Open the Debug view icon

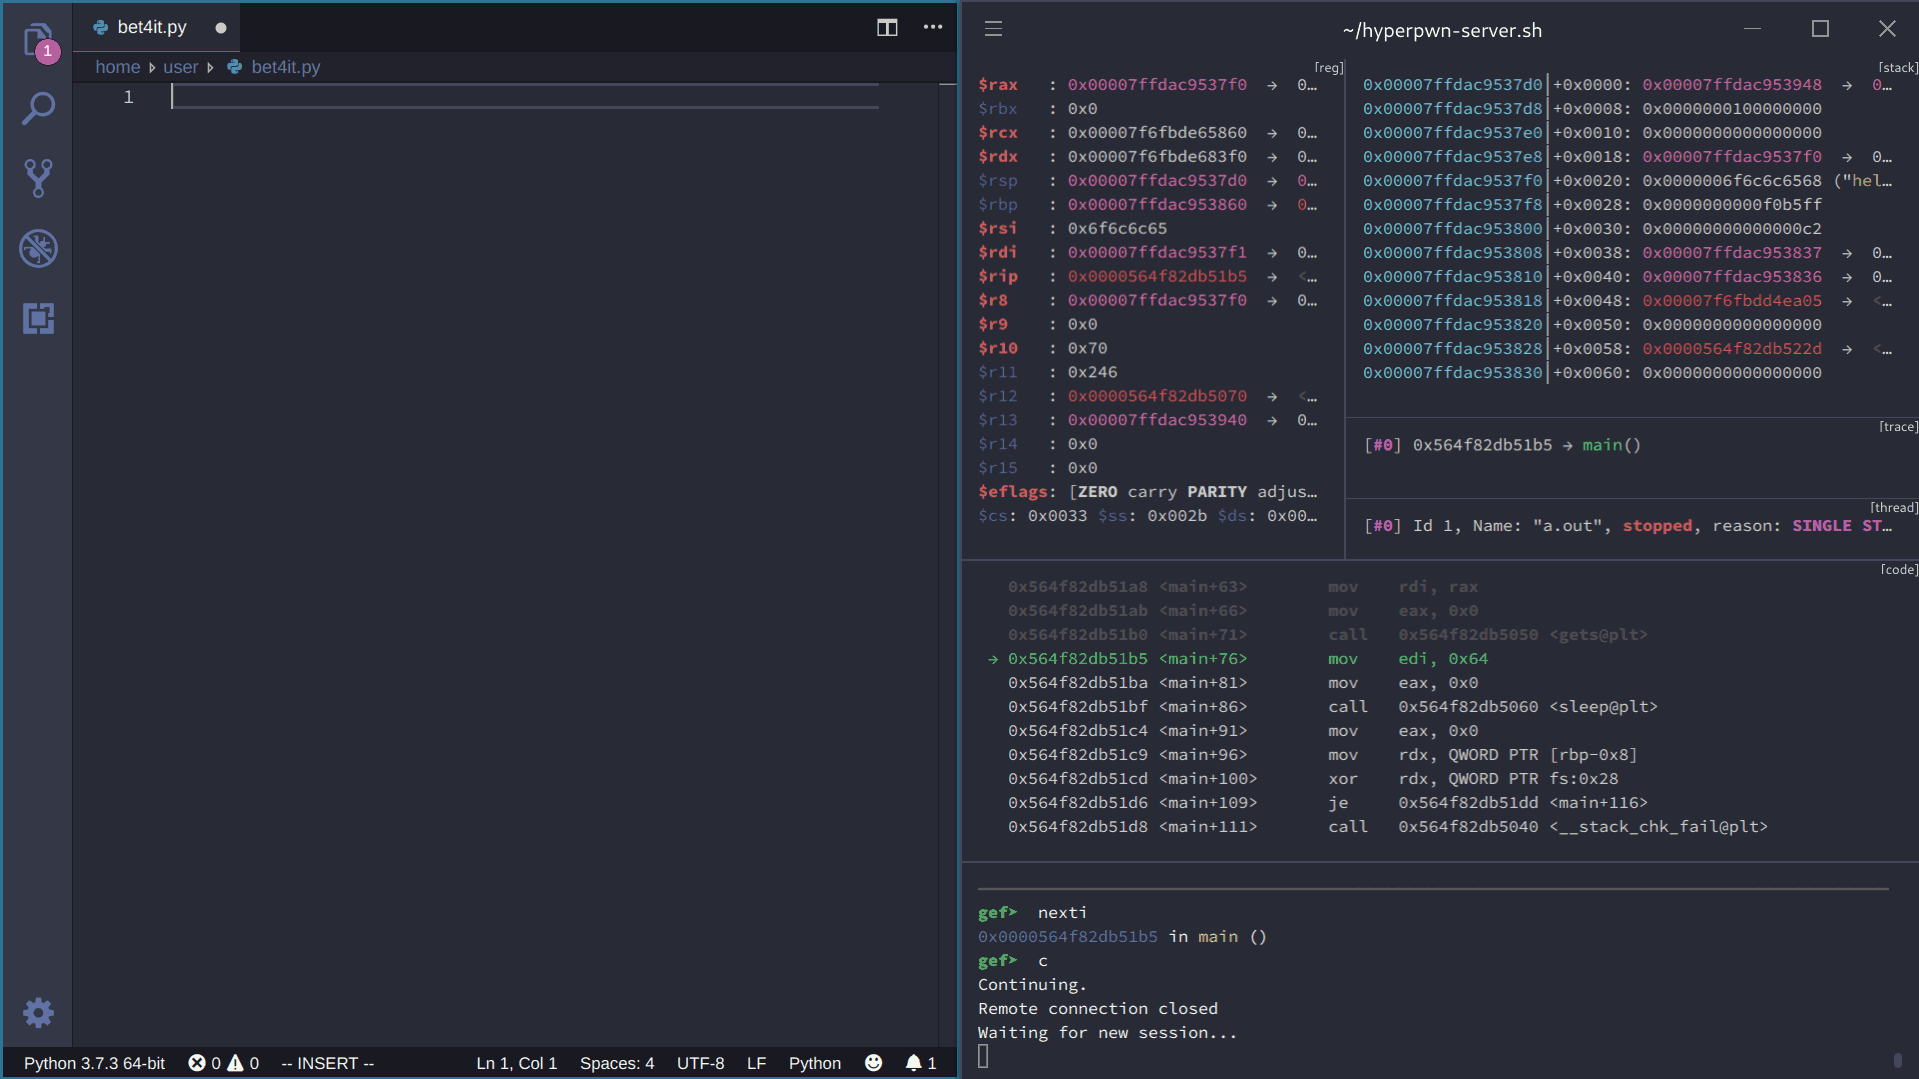pyautogui.click(x=38, y=248)
